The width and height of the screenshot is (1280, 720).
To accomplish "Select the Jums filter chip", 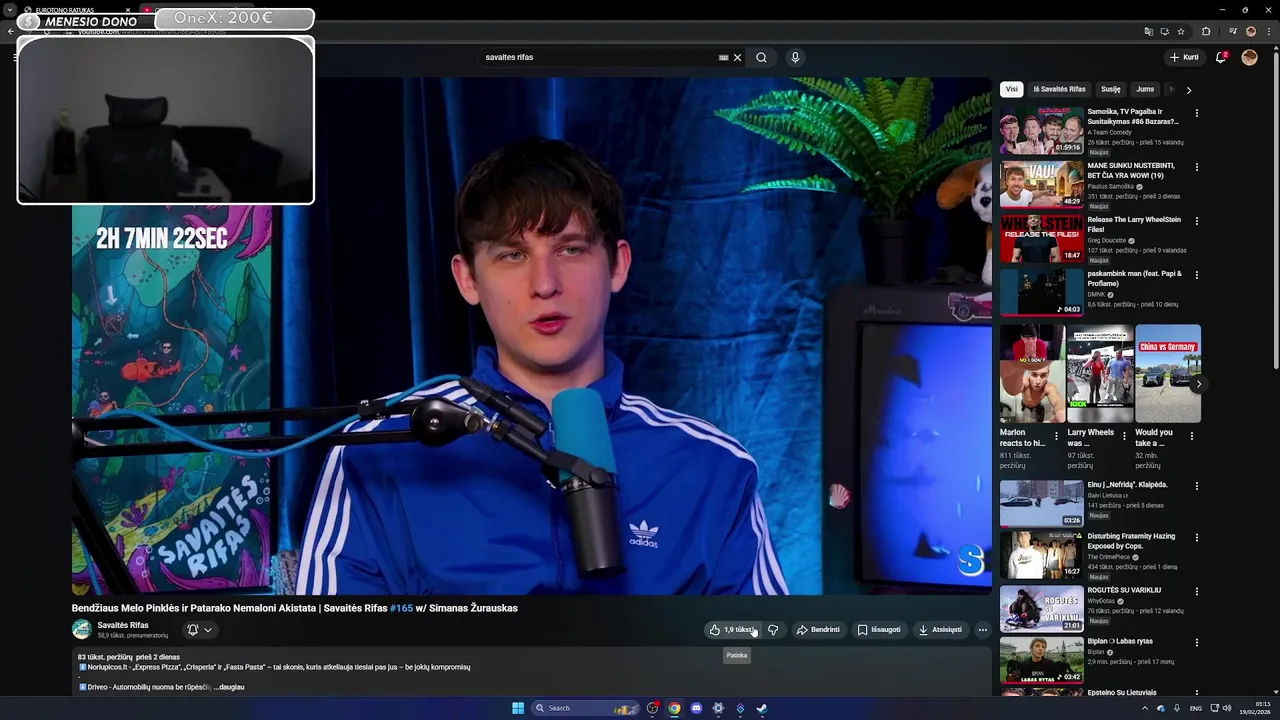I will tap(1145, 89).
